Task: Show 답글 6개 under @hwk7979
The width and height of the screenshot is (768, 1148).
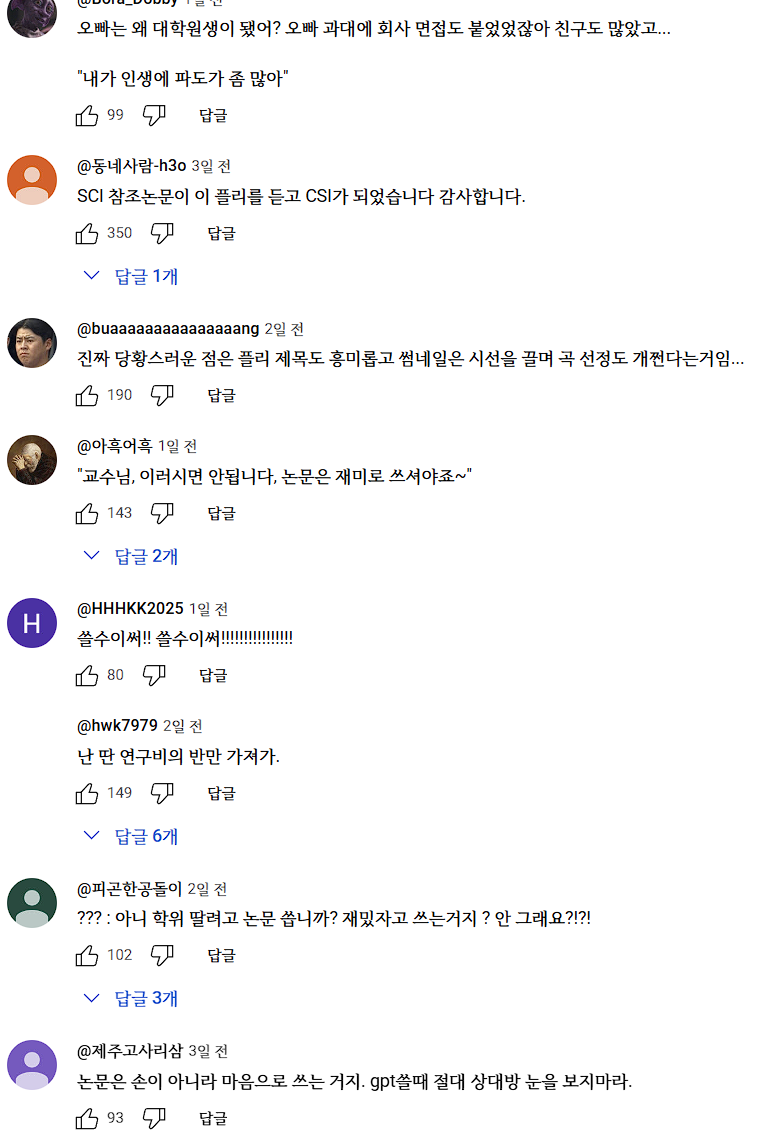Action: 132,836
